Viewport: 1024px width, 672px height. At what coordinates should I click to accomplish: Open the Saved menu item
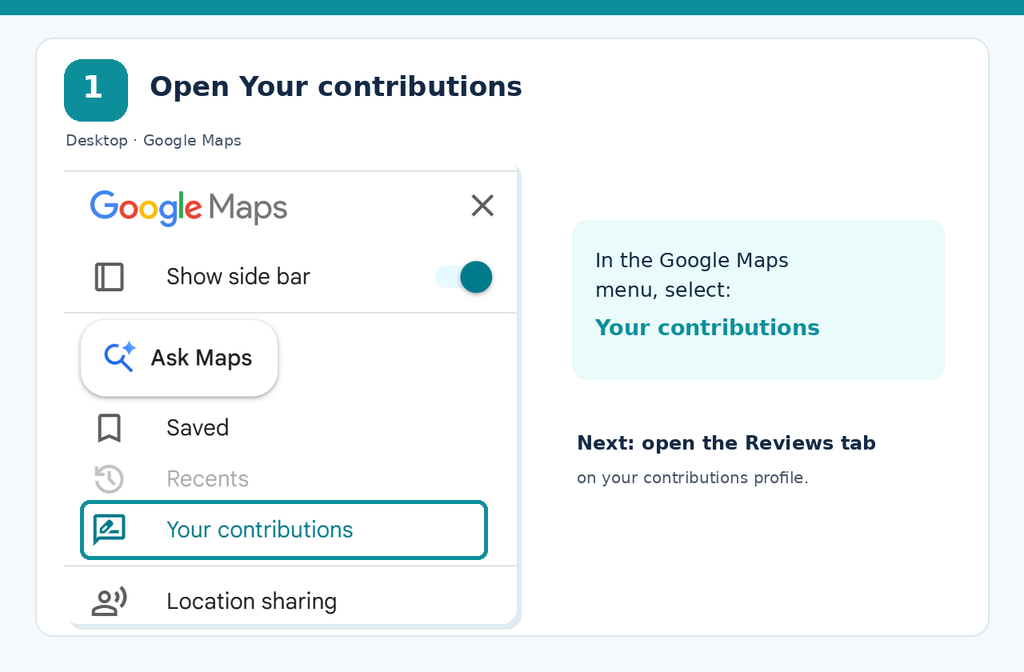pos(291,428)
